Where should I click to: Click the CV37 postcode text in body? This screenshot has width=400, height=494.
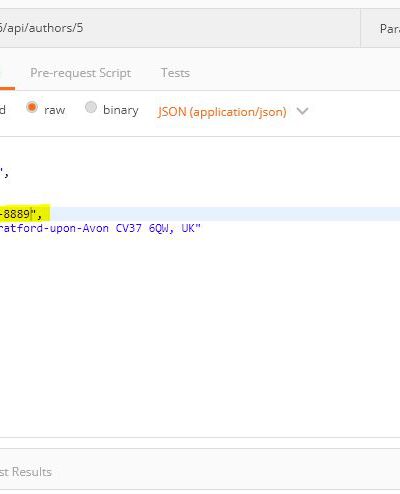click(129, 228)
